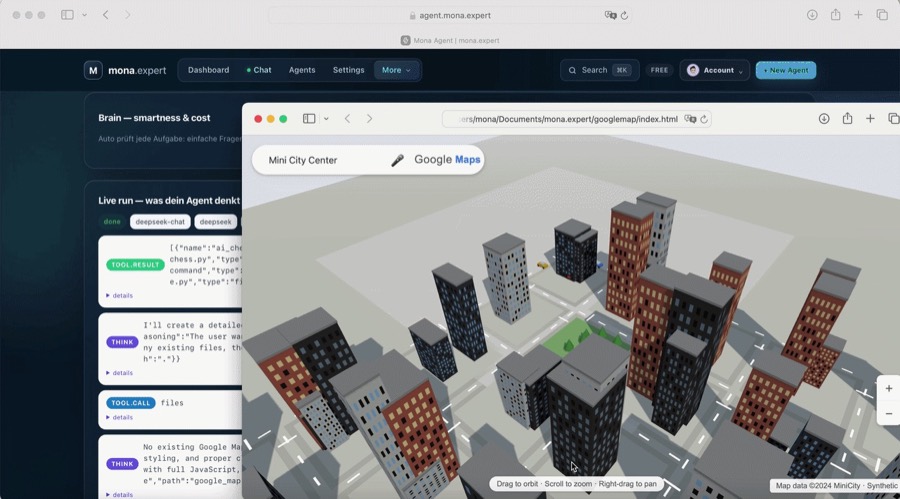The height and width of the screenshot is (499, 900).
Task: Click the THINK badge beside "I'll create a detaile"
Action: tap(122, 342)
